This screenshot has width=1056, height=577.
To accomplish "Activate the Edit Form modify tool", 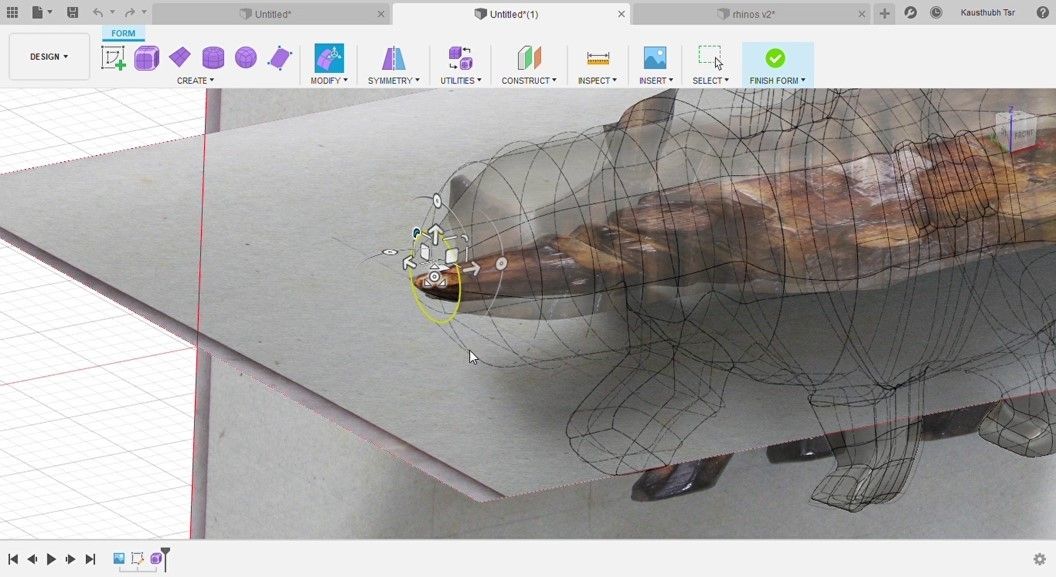I will pos(329,58).
